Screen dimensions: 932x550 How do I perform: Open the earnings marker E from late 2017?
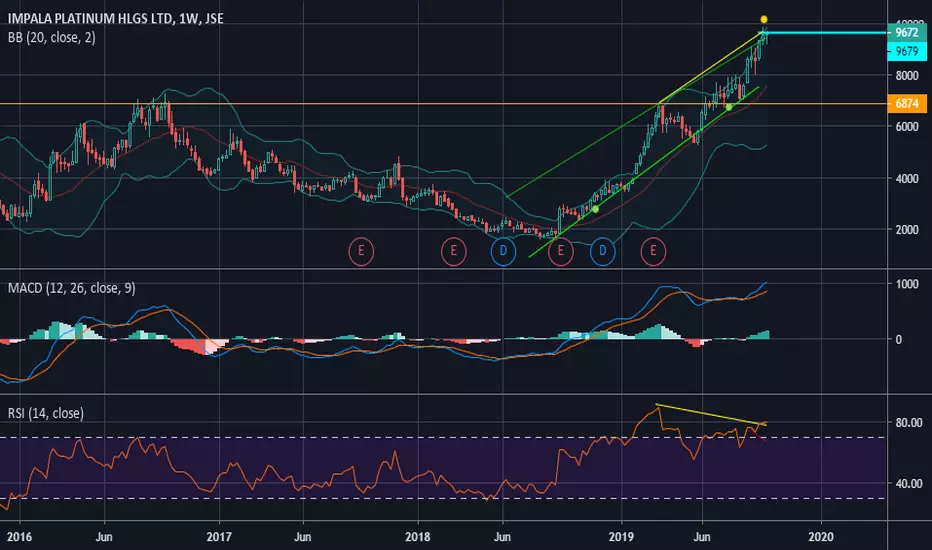point(361,251)
